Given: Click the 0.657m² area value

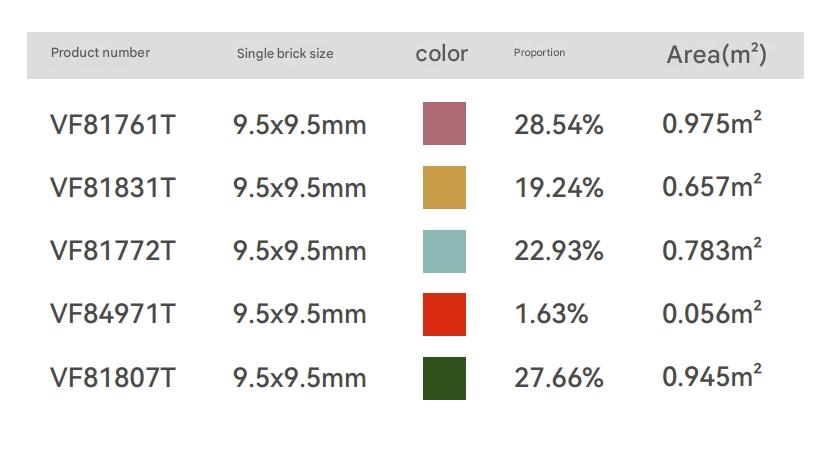Looking at the screenshot, I should click(712, 187).
